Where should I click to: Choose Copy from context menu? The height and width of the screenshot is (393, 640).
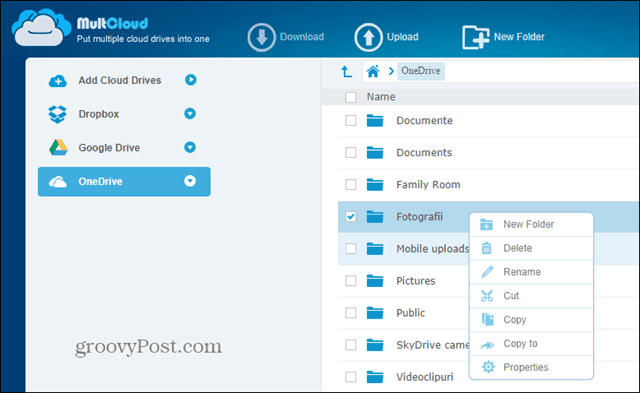(x=531, y=320)
